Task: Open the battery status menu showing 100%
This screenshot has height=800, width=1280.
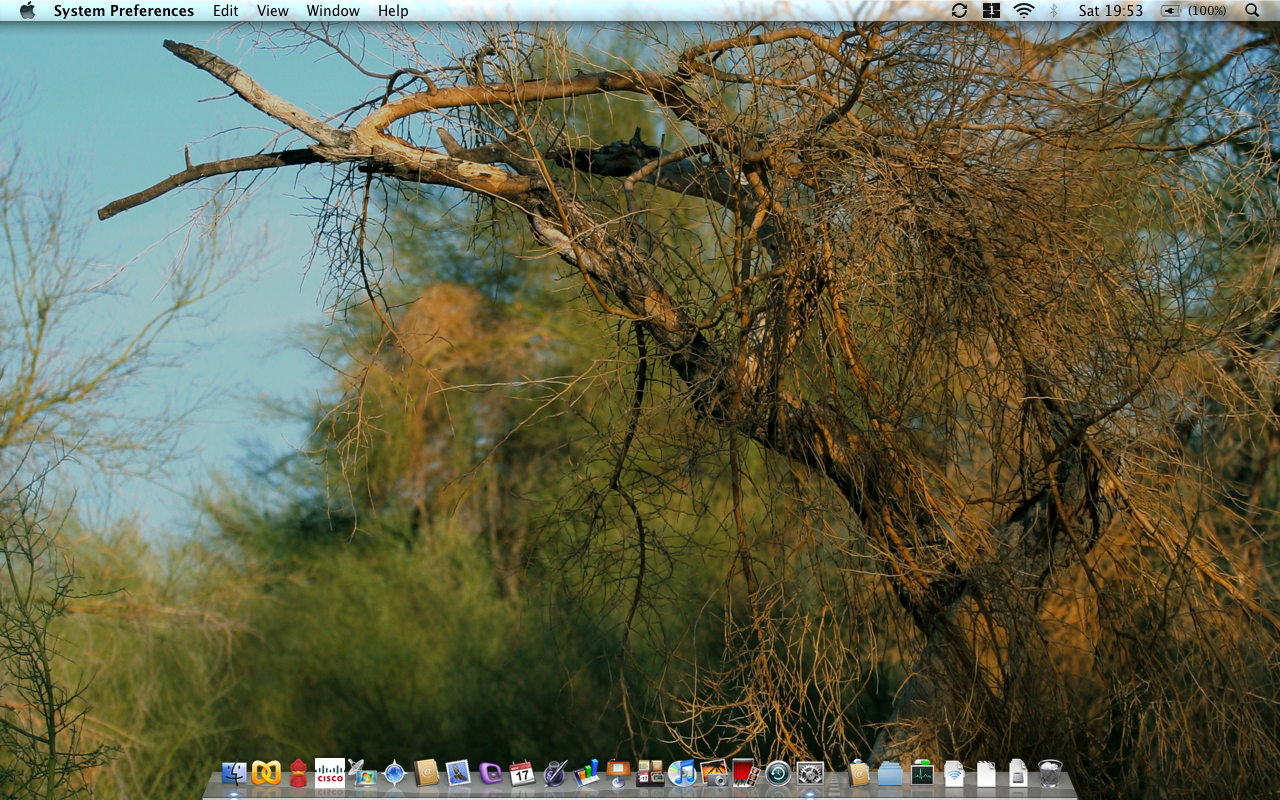Action: [1194, 11]
